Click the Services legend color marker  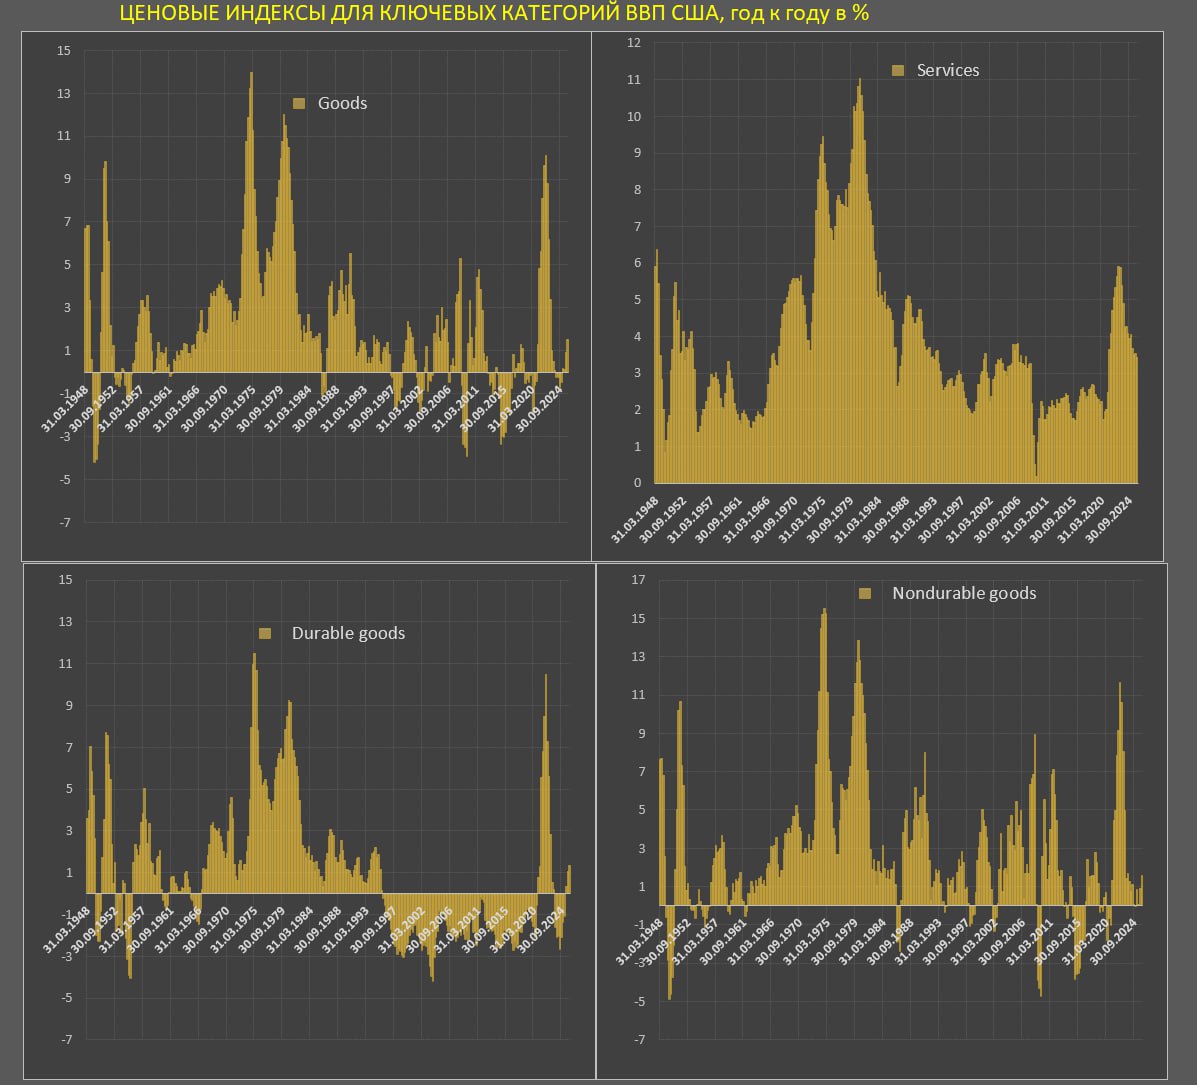coord(897,70)
